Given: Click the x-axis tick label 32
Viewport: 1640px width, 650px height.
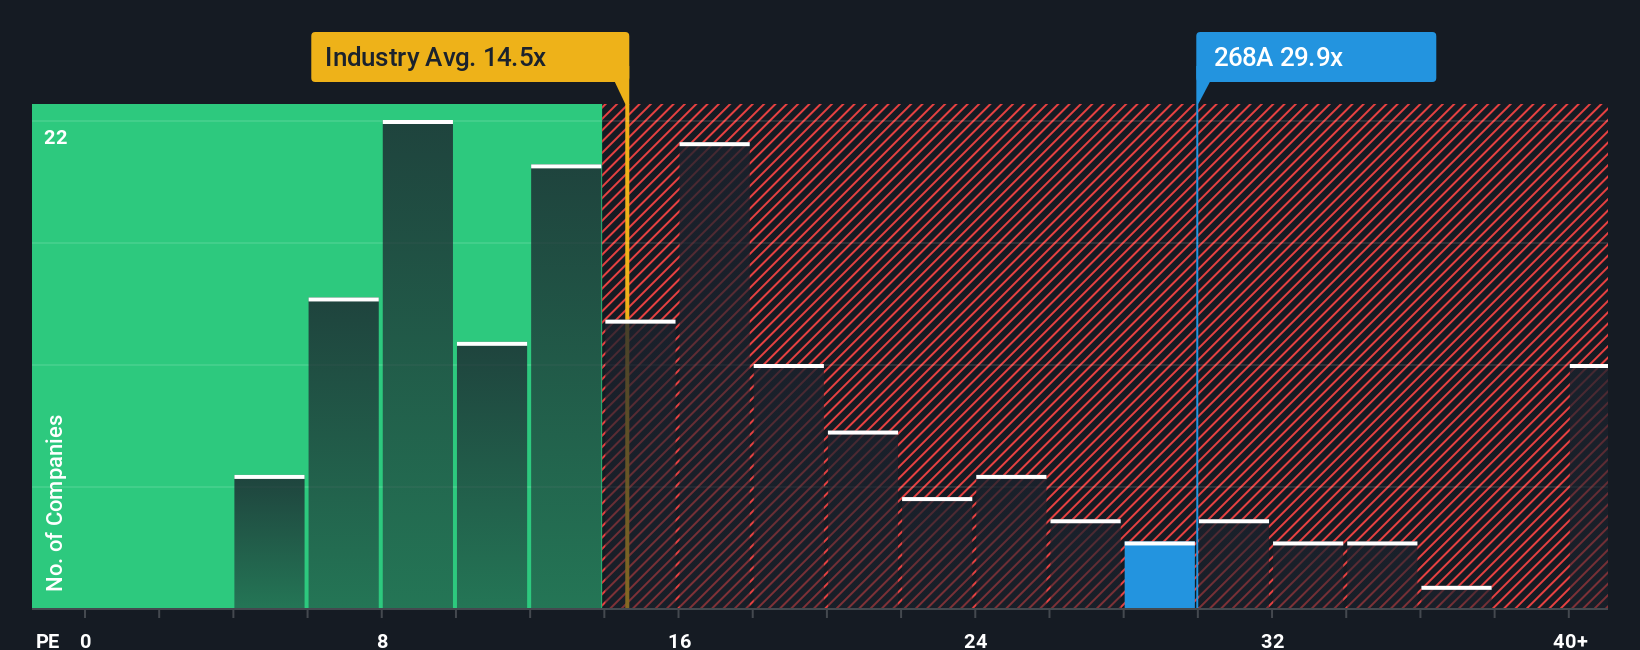Looking at the screenshot, I should pyautogui.click(x=1272, y=640).
